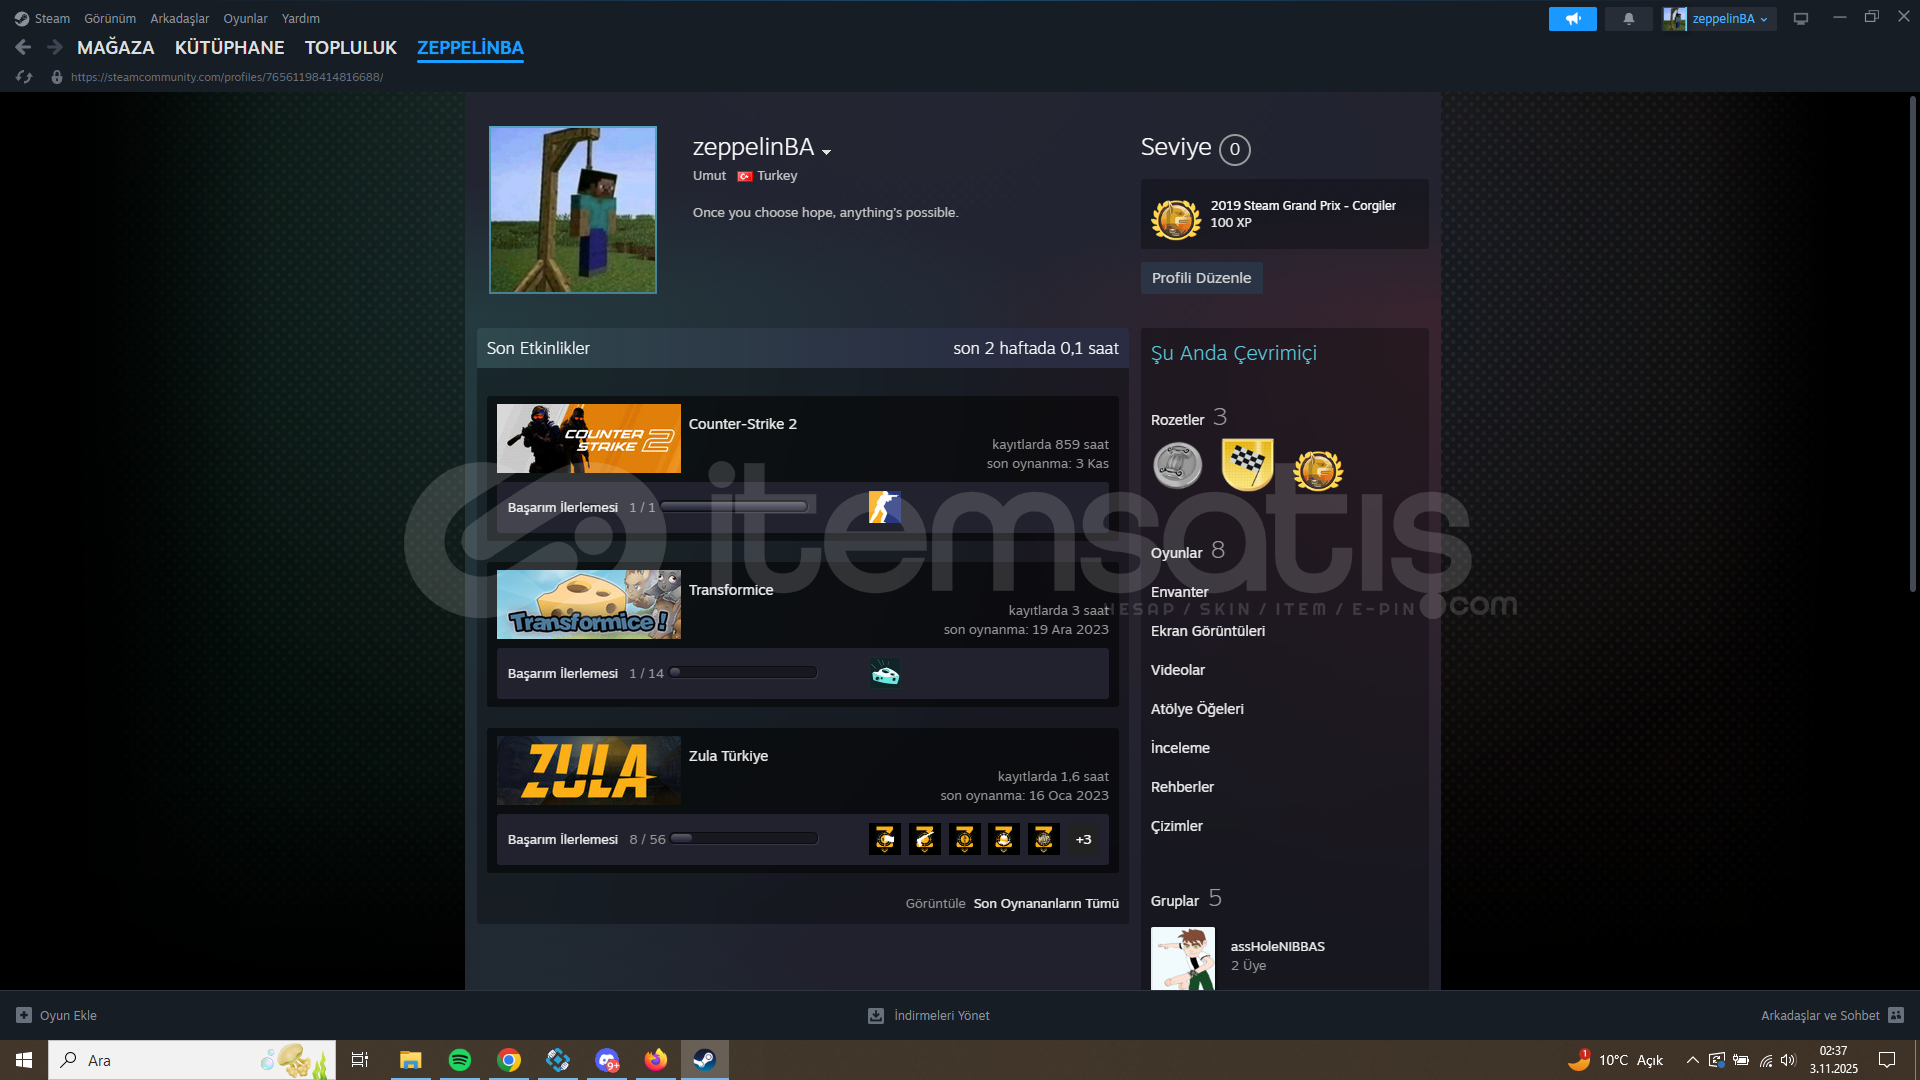The image size is (1920, 1080).
Task: Open the checkered flag racing badge
Action: click(x=1247, y=464)
